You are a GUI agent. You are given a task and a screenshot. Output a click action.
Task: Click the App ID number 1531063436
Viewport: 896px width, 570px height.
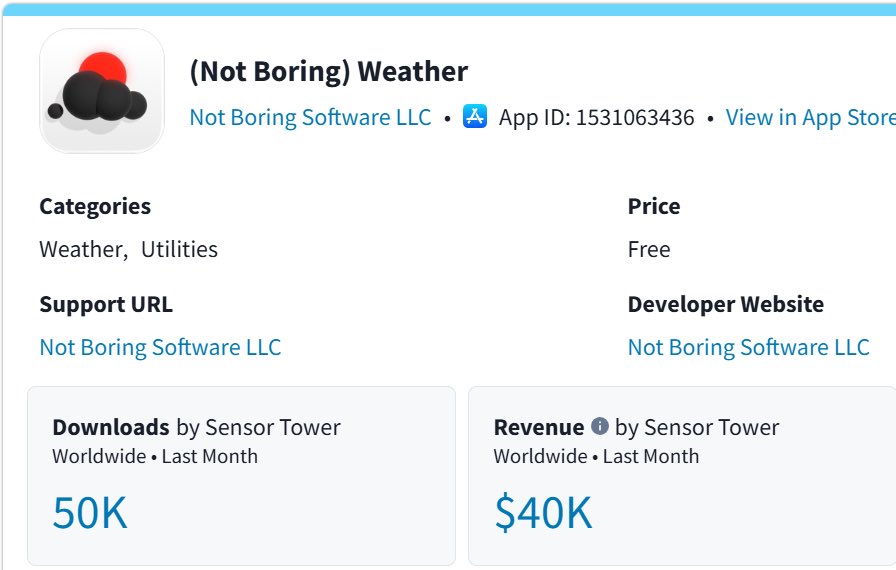tap(635, 117)
